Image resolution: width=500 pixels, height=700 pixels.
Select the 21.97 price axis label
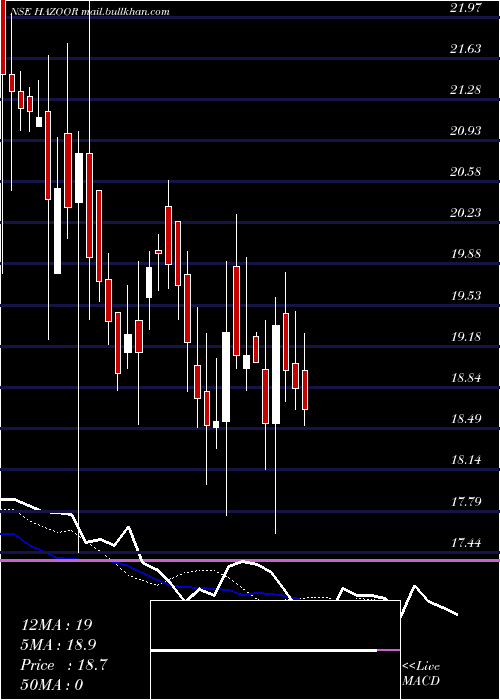[466, 7]
